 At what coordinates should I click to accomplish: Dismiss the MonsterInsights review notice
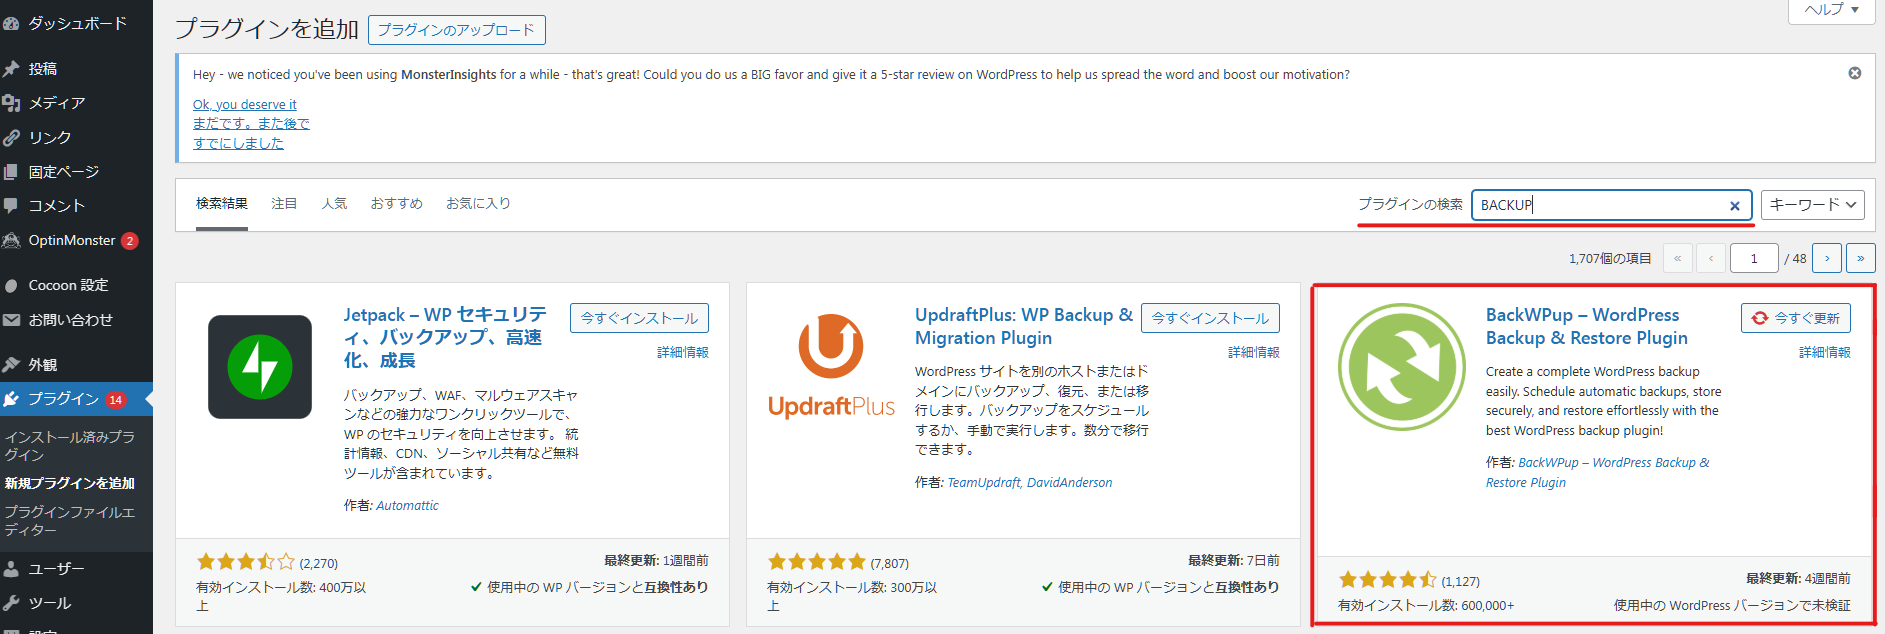[x=1855, y=73]
